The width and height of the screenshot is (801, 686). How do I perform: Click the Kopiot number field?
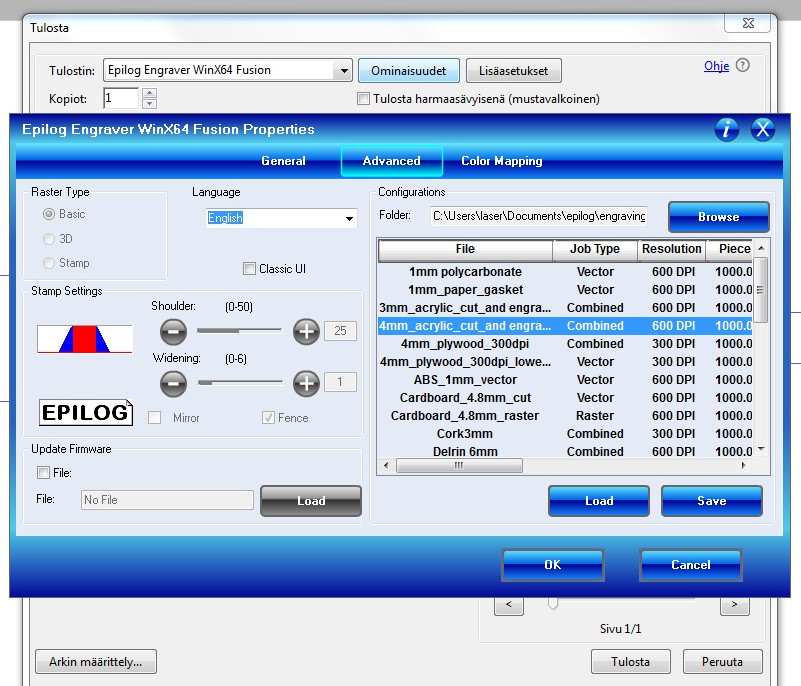(121, 98)
